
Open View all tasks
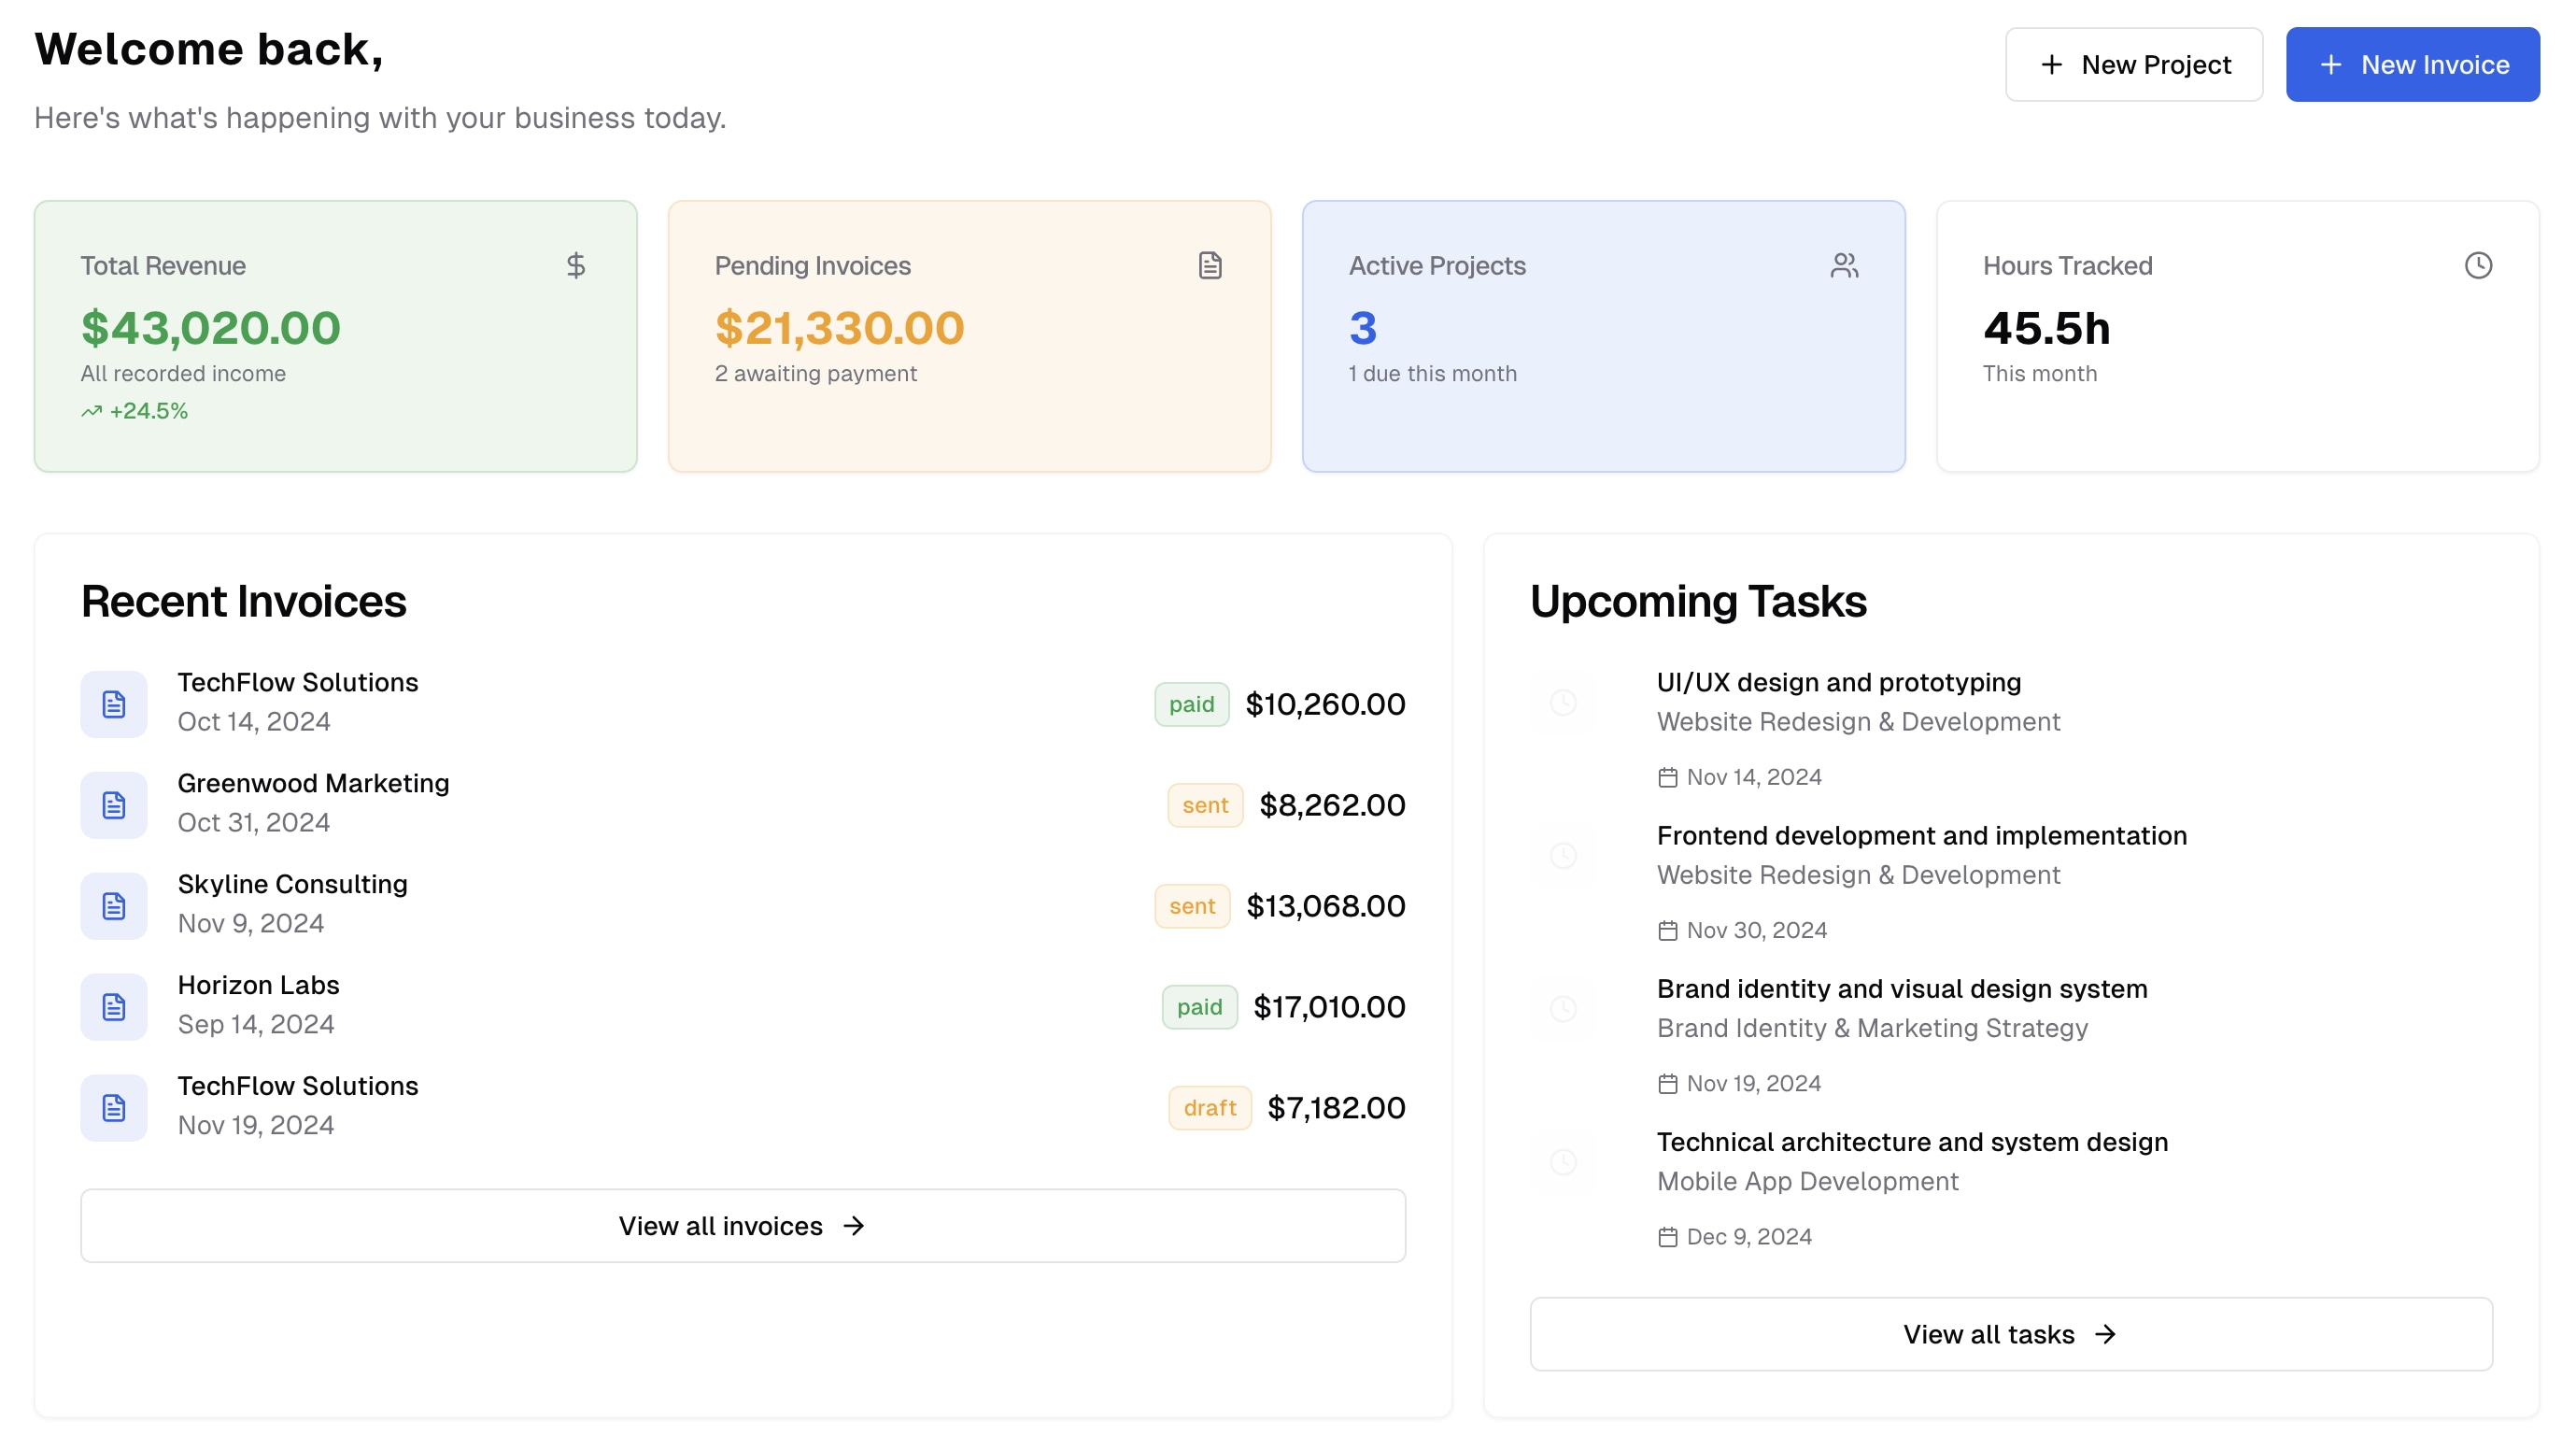pyautogui.click(x=2010, y=1334)
